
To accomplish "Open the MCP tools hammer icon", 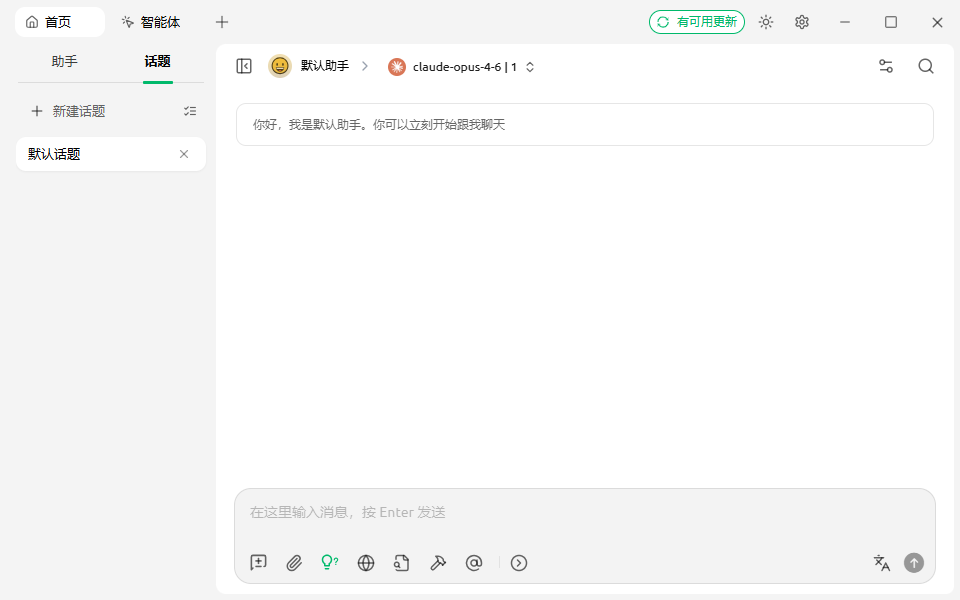I will (x=438, y=562).
